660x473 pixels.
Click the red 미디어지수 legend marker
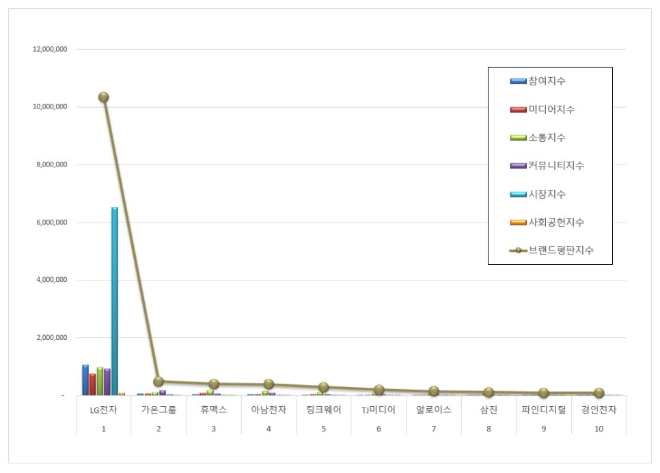pos(517,108)
